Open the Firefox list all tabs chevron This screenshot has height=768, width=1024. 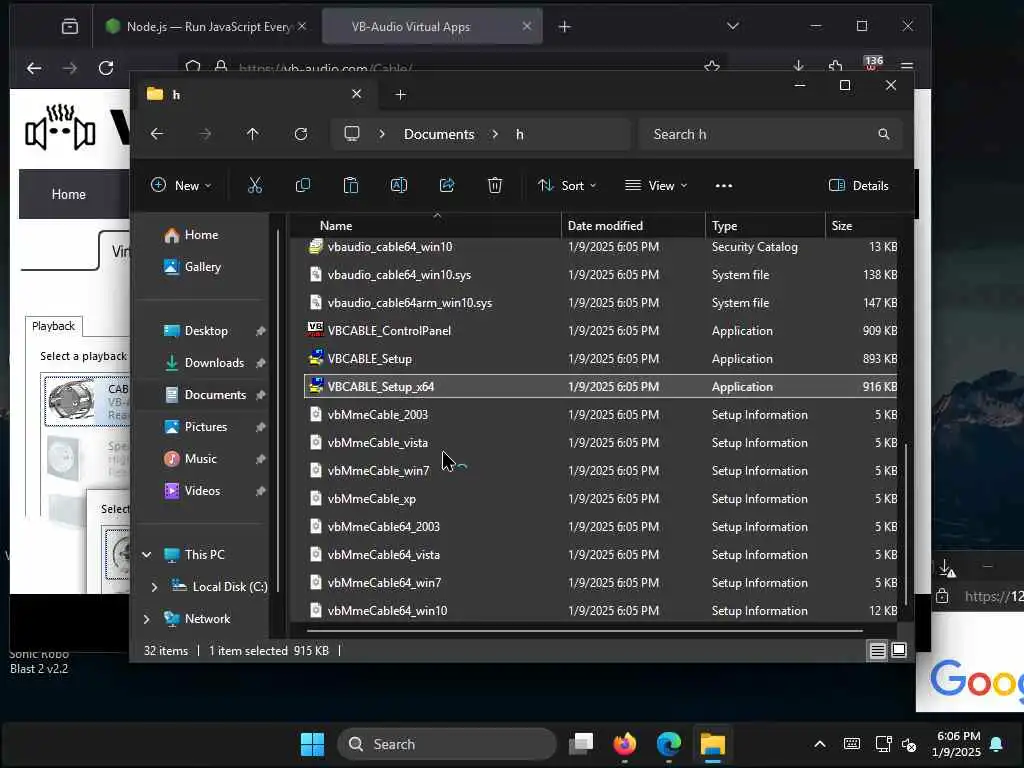click(x=733, y=26)
